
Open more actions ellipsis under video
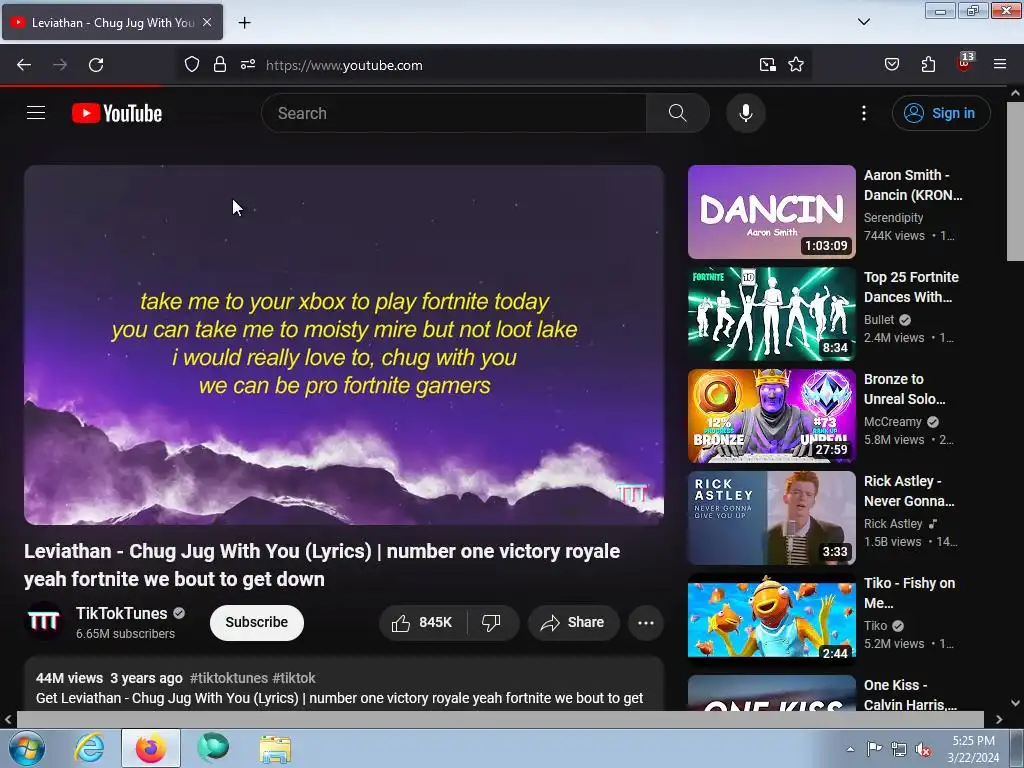[645, 622]
